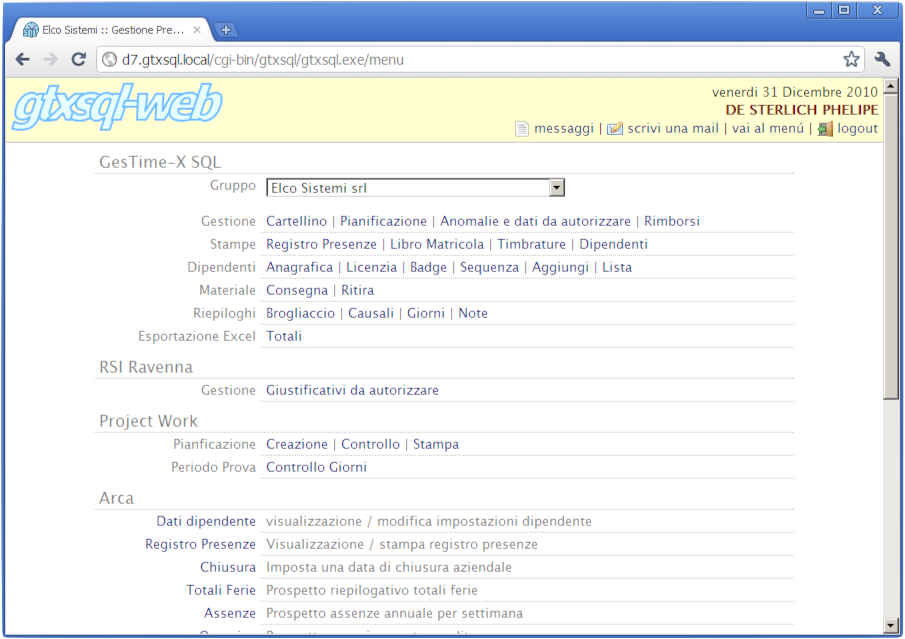Click the scrollbar up arrow
Viewport: 905px width, 639px height.
tap(891, 87)
